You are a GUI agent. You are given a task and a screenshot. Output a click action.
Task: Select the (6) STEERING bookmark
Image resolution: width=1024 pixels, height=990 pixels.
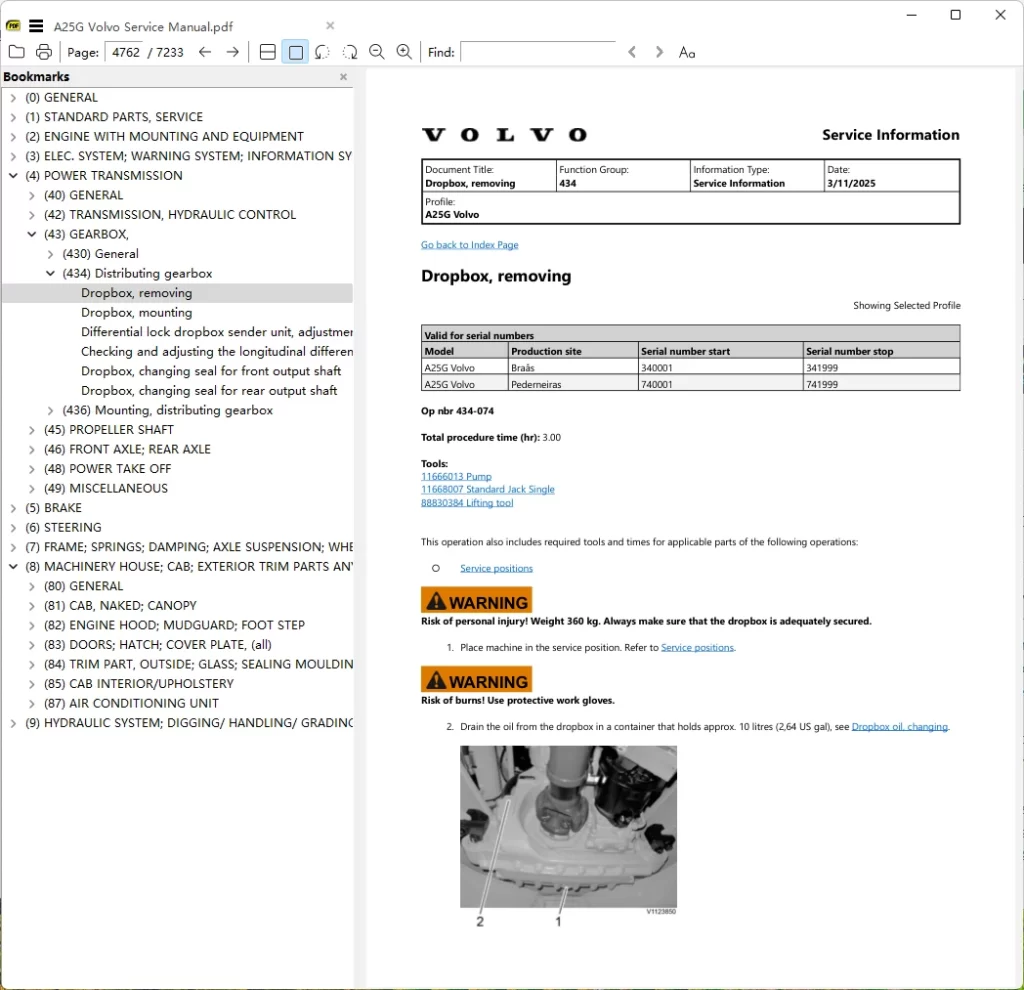pos(63,528)
